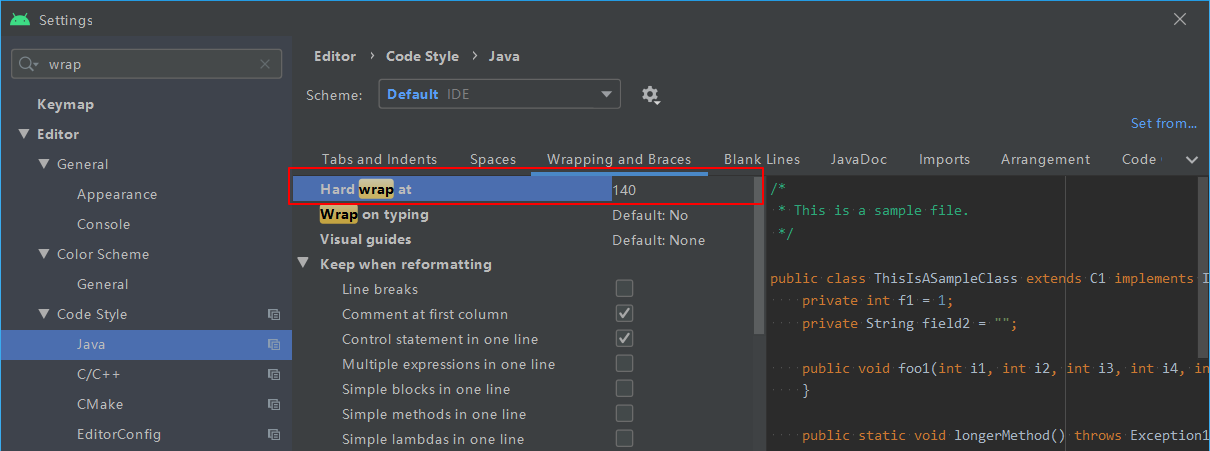This screenshot has height=451, width=1210.
Task: Select Appearance under General
Action: point(117,194)
